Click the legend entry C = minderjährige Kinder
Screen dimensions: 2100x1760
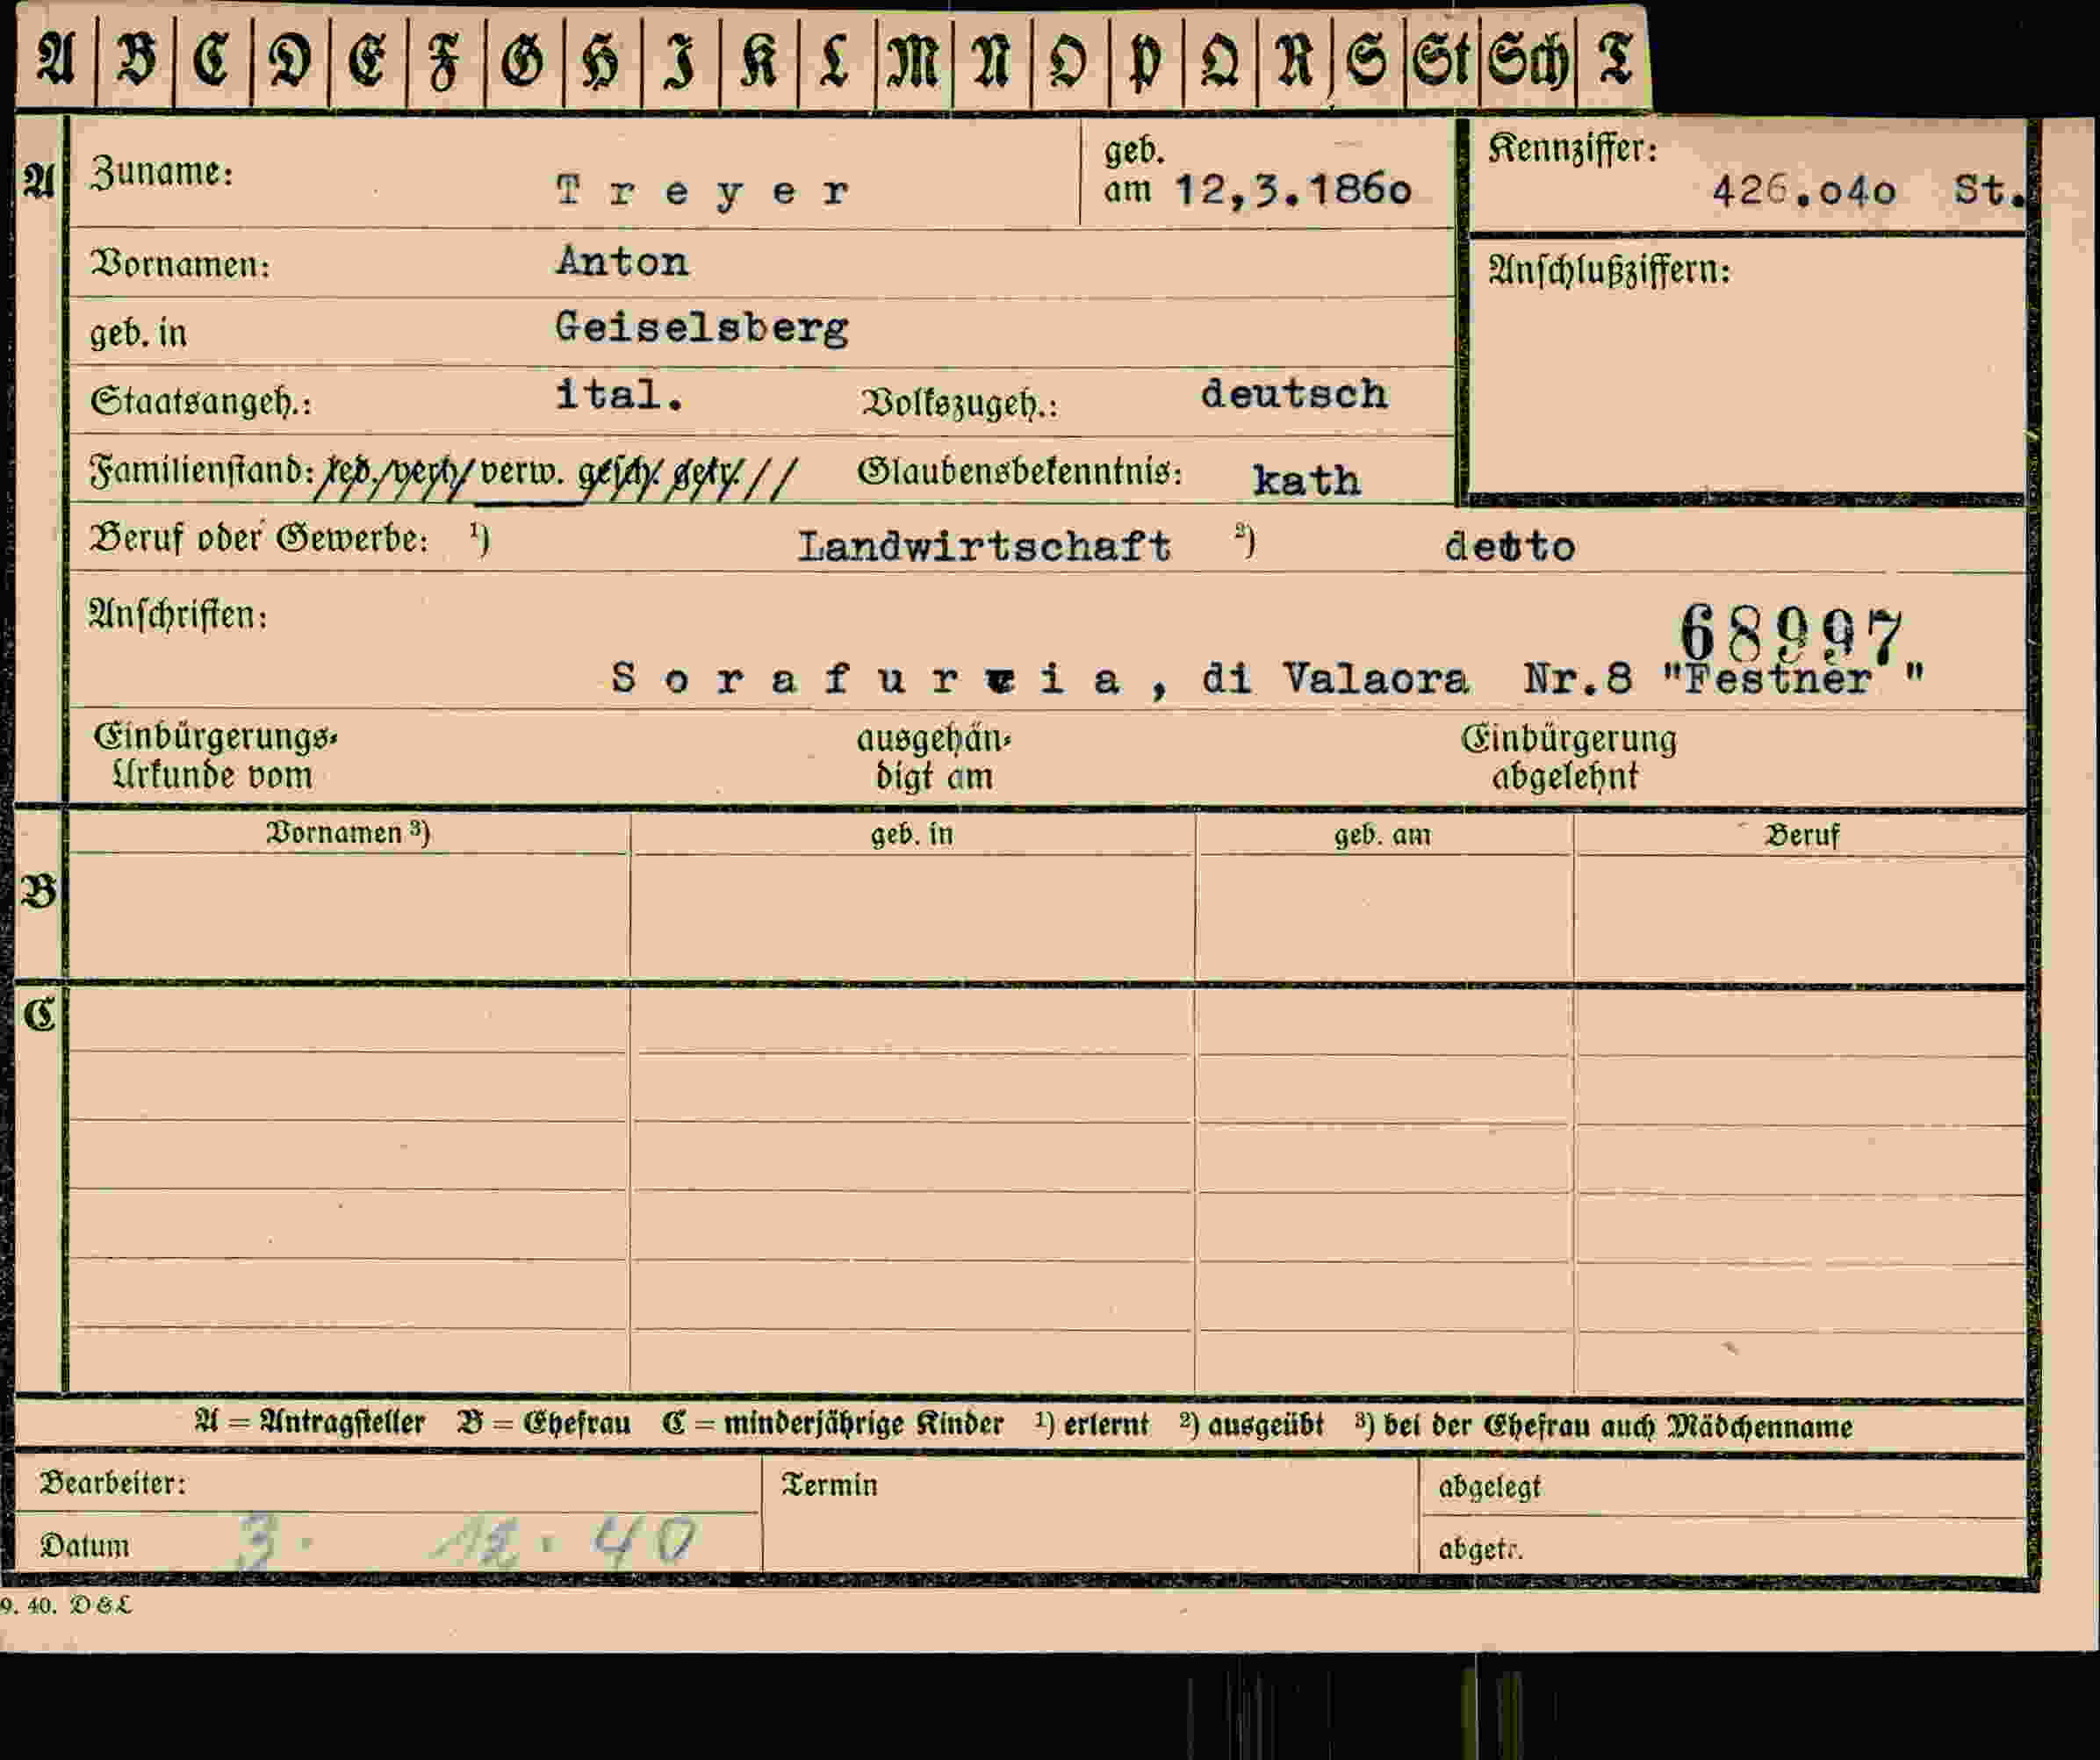pos(832,1424)
